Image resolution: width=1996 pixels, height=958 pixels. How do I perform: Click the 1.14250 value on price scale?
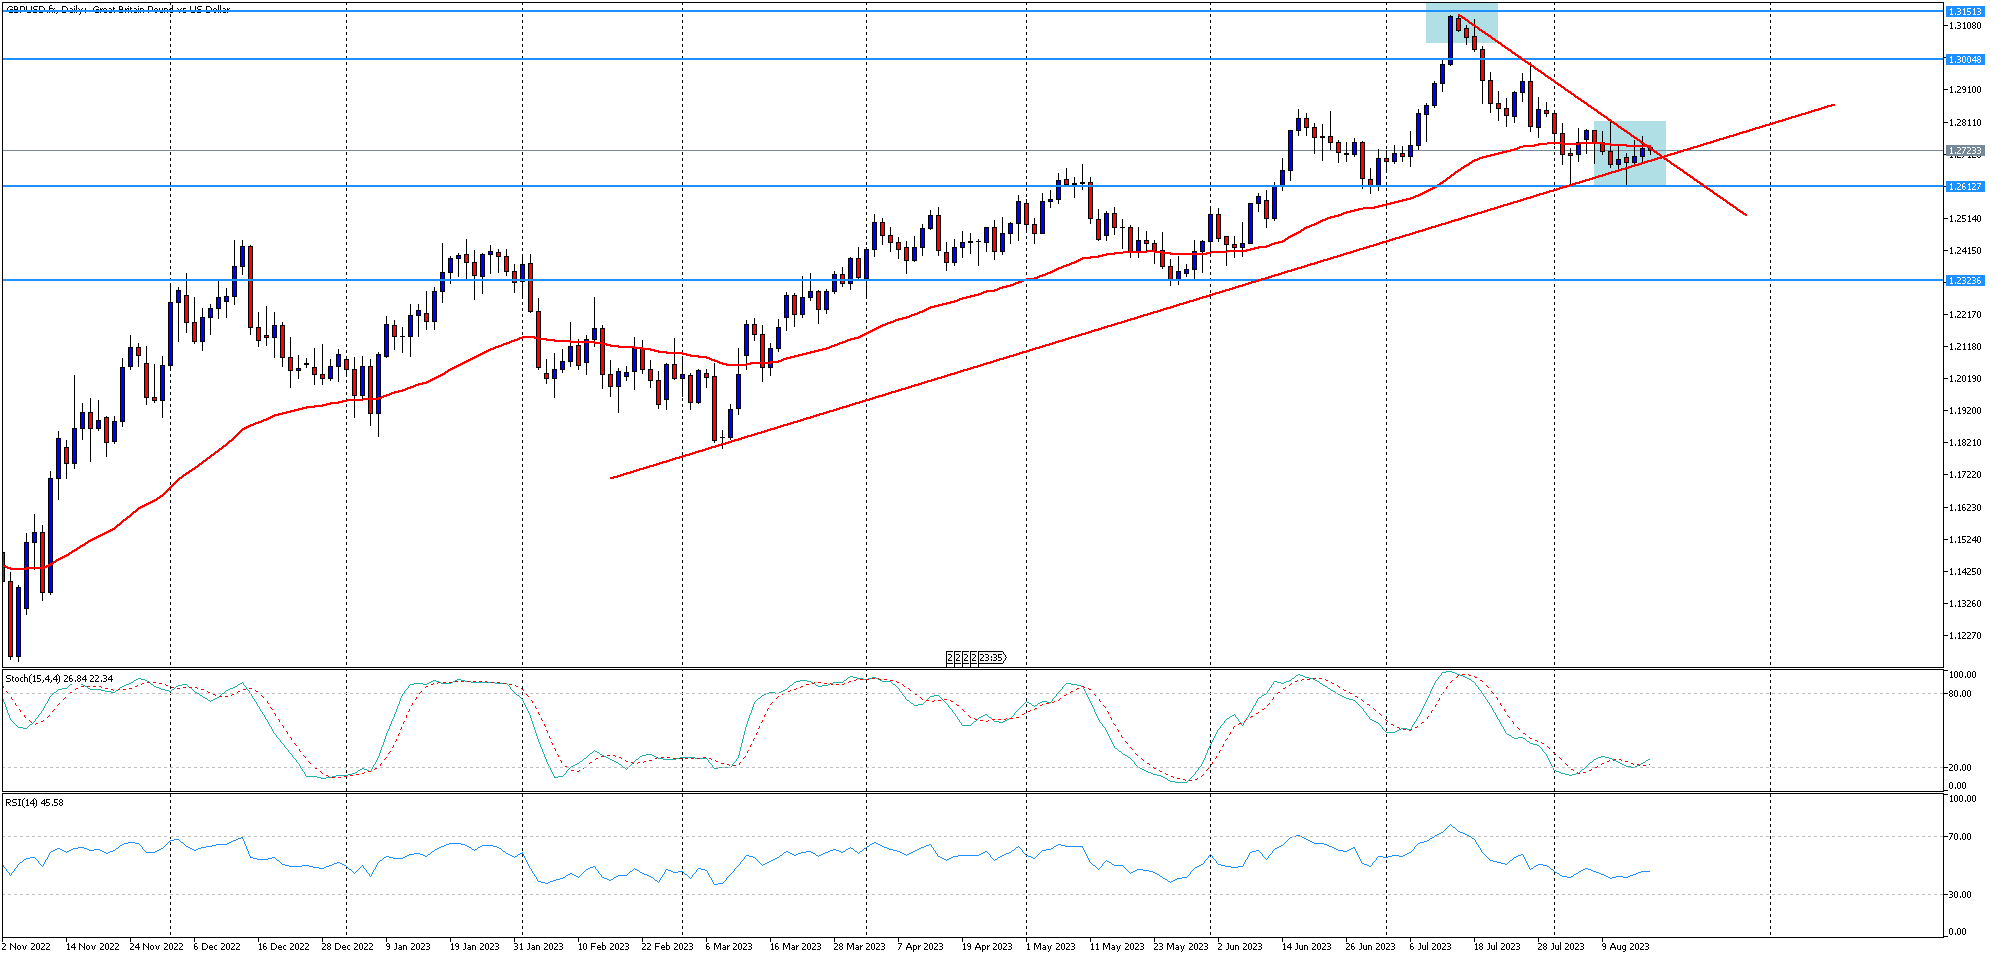tap(1964, 572)
